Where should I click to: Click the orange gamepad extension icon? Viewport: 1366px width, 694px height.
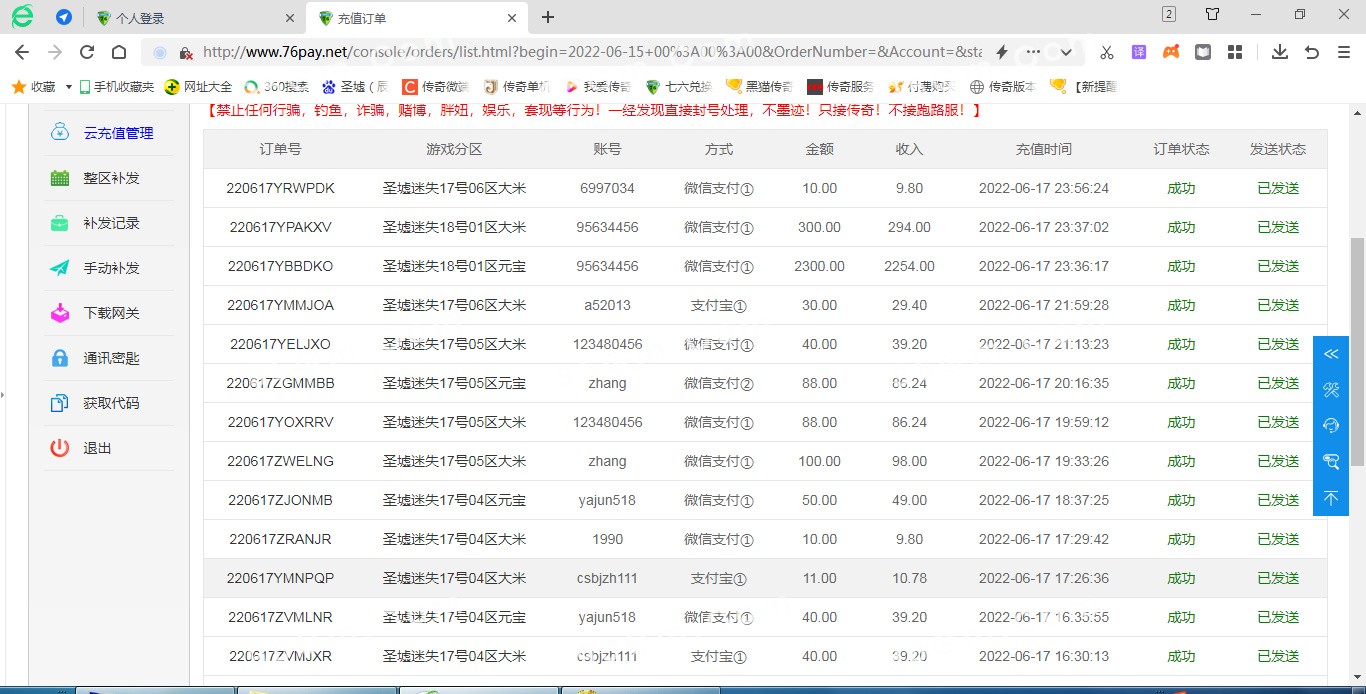pos(1171,52)
